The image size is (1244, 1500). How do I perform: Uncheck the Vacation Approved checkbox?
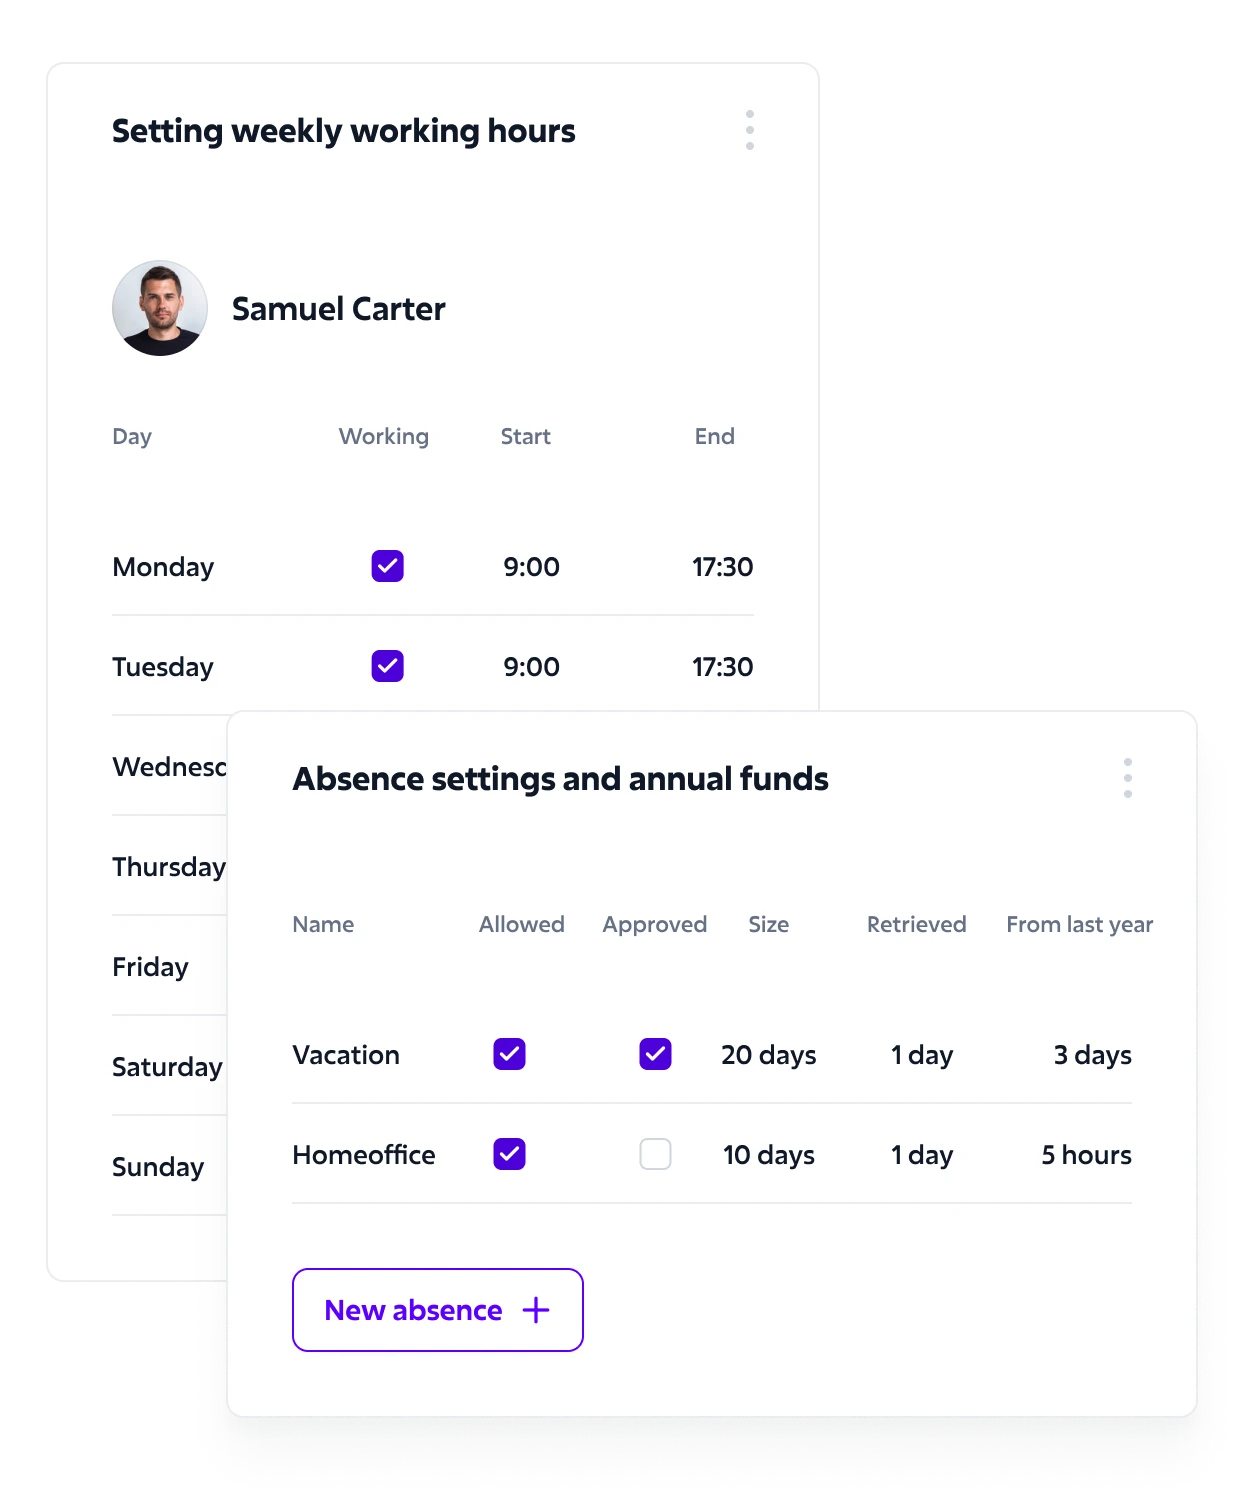point(656,1054)
